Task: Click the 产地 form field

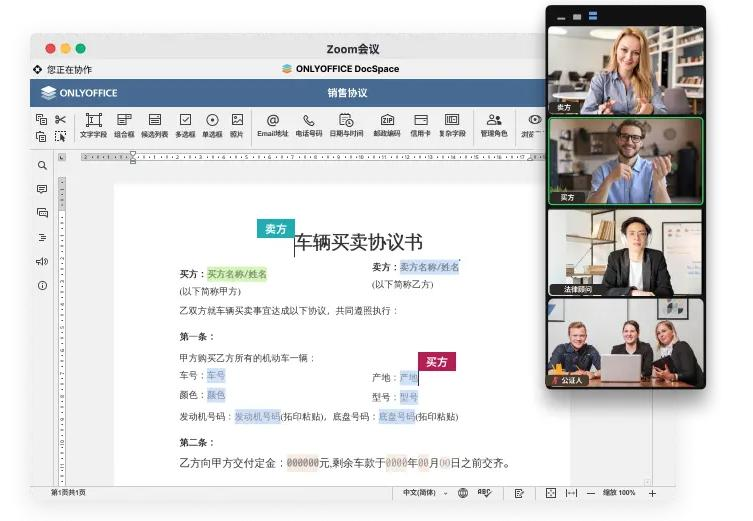Action: 409,378
